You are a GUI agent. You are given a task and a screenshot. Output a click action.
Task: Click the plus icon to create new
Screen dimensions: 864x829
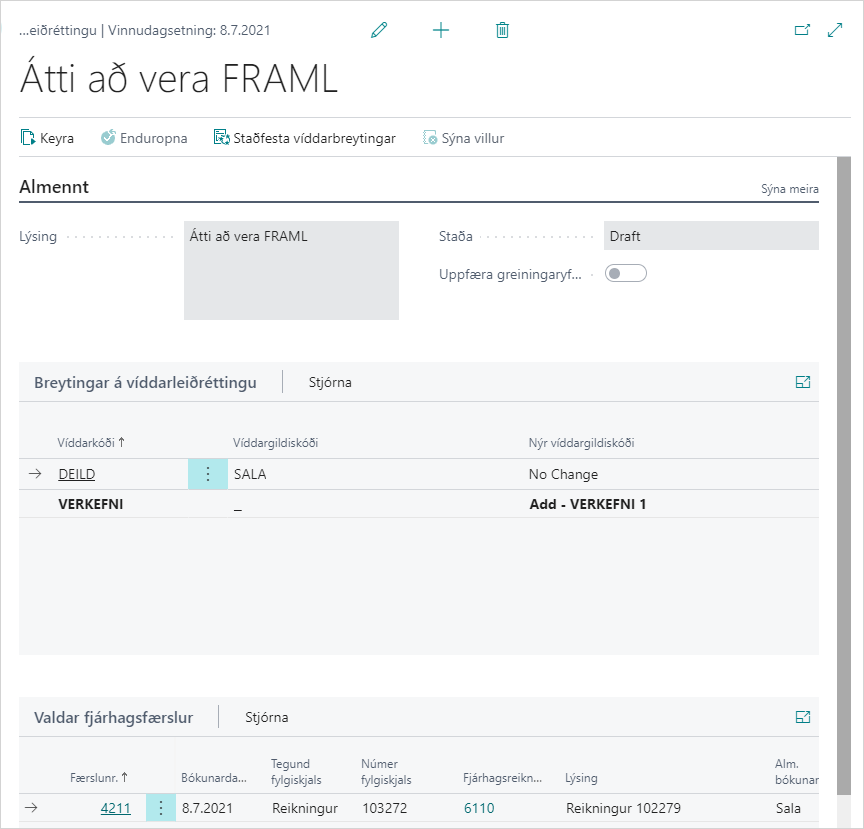pyautogui.click(x=441, y=30)
